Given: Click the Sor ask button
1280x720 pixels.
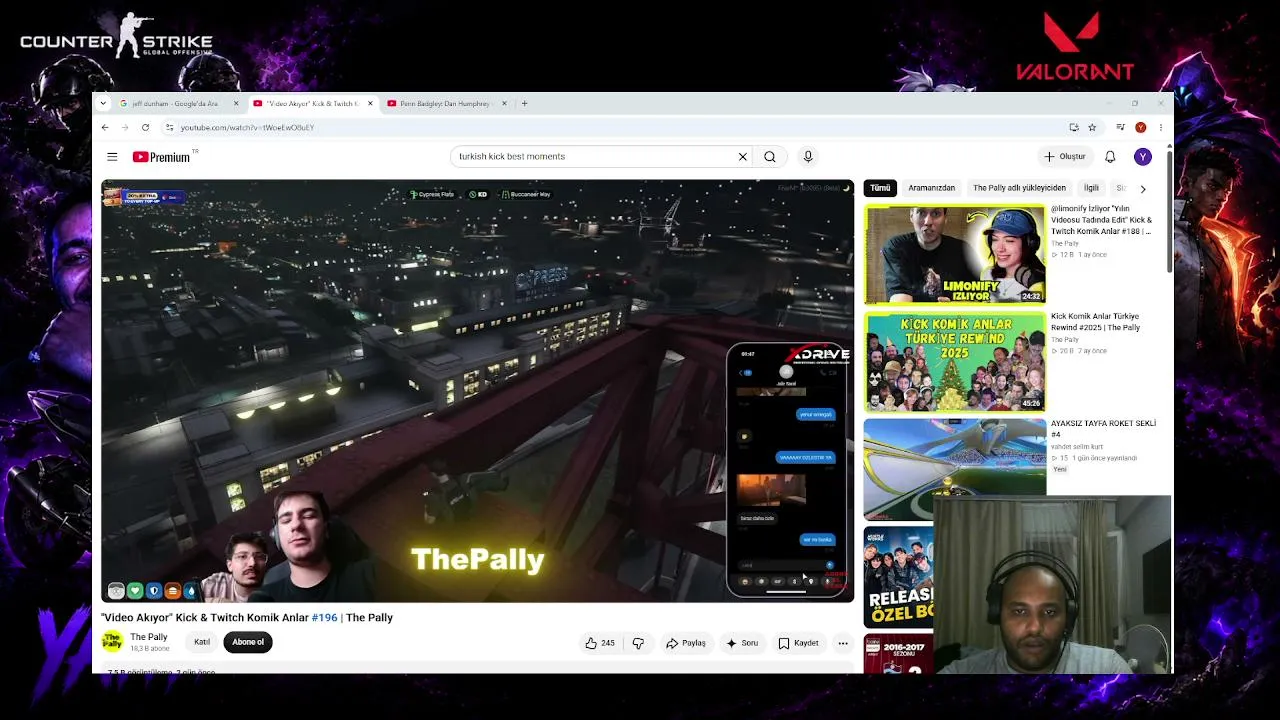Looking at the screenshot, I should [x=742, y=643].
